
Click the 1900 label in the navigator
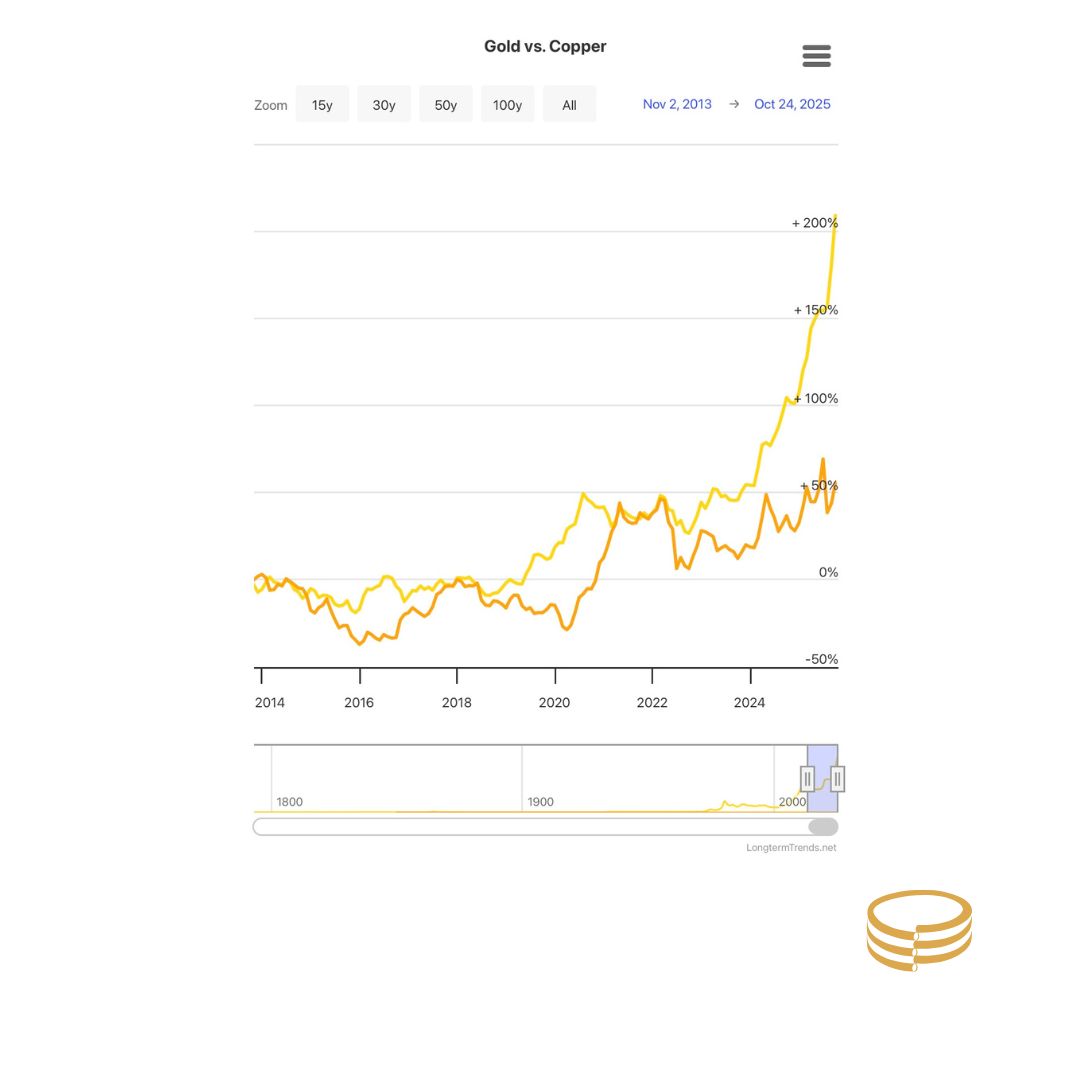coord(540,801)
